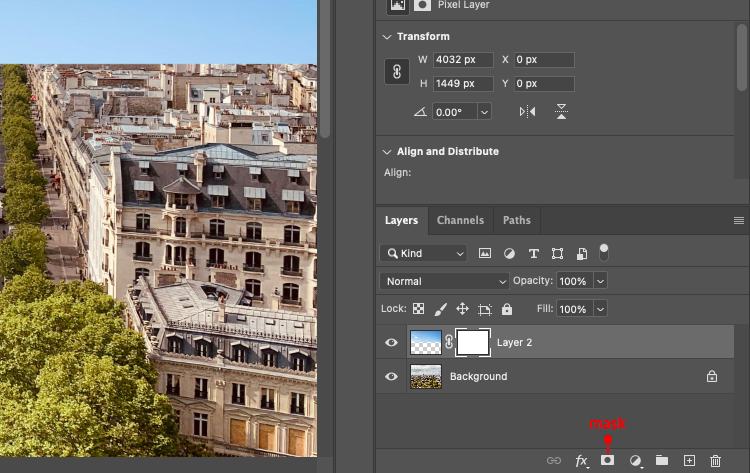Viewport: 750px width, 473px height.
Task: Click the Opacity label
Action: pyautogui.click(x=533, y=281)
